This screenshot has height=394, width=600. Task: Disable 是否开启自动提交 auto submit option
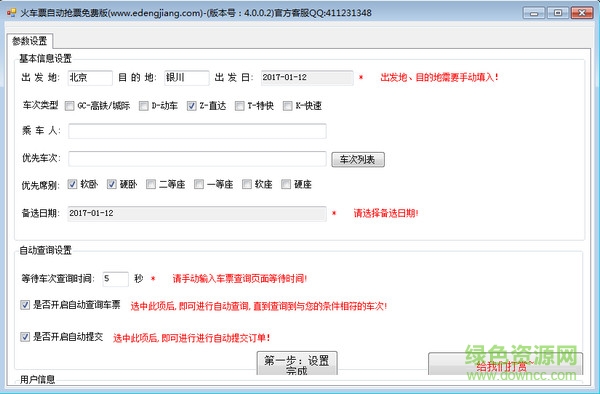[25, 337]
